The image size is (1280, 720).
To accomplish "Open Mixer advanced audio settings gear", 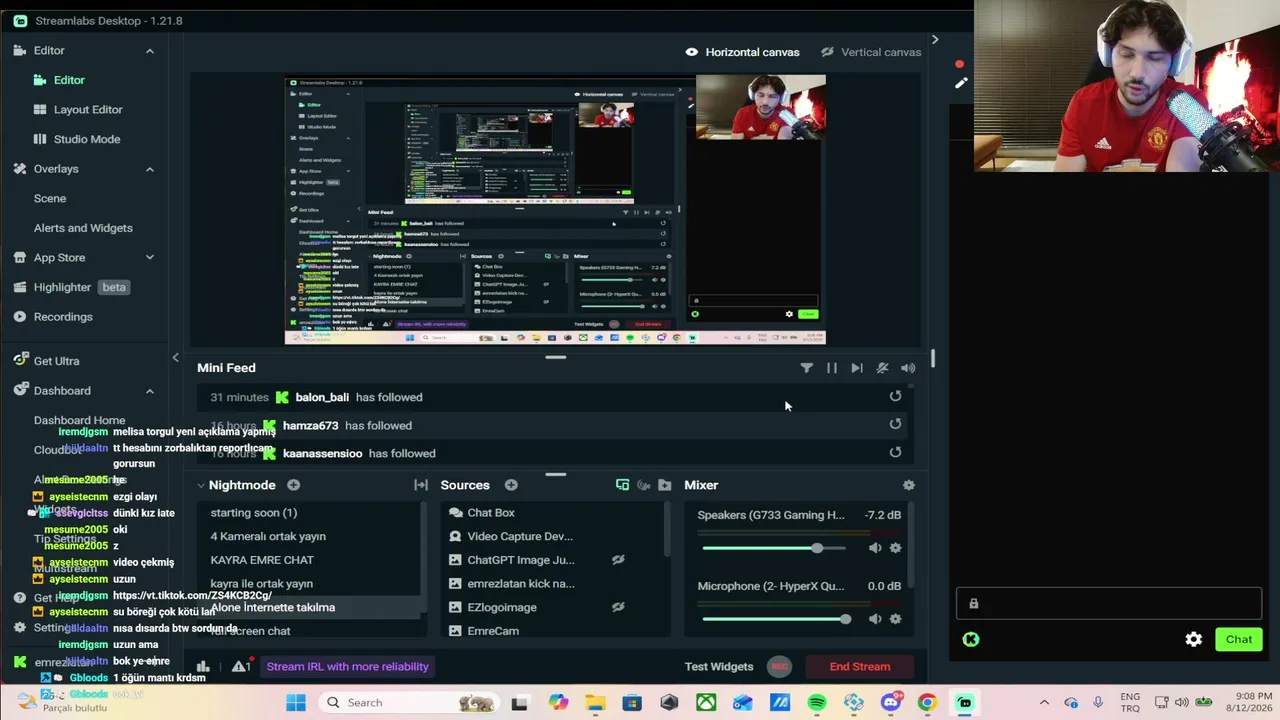I will (x=908, y=485).
